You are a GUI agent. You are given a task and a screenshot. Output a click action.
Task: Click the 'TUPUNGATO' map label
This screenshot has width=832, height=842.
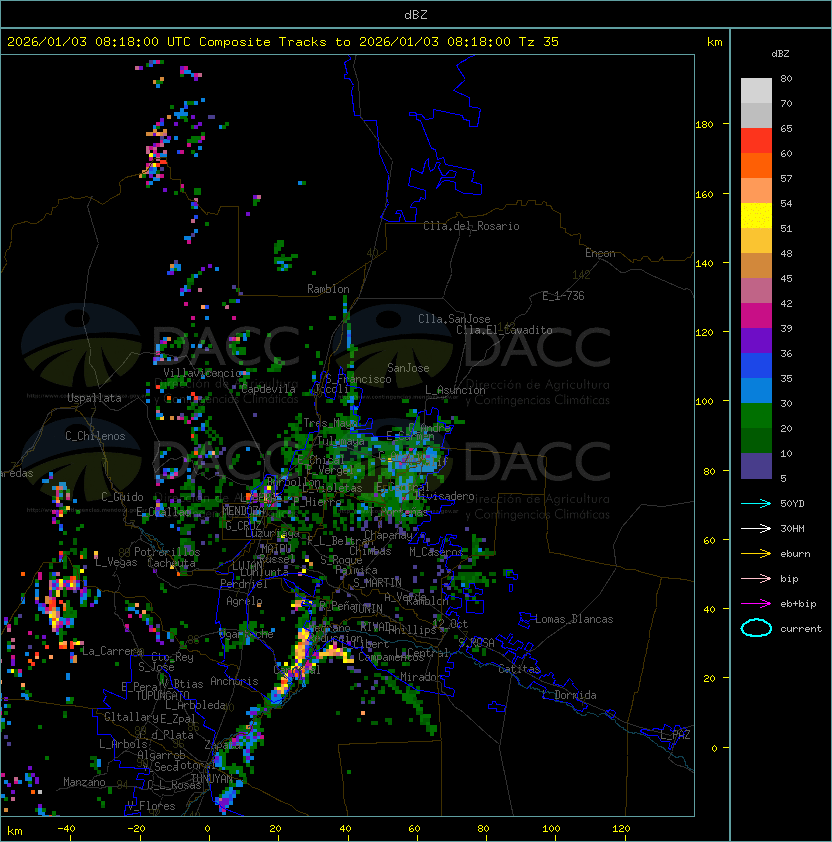click(163, 696)
